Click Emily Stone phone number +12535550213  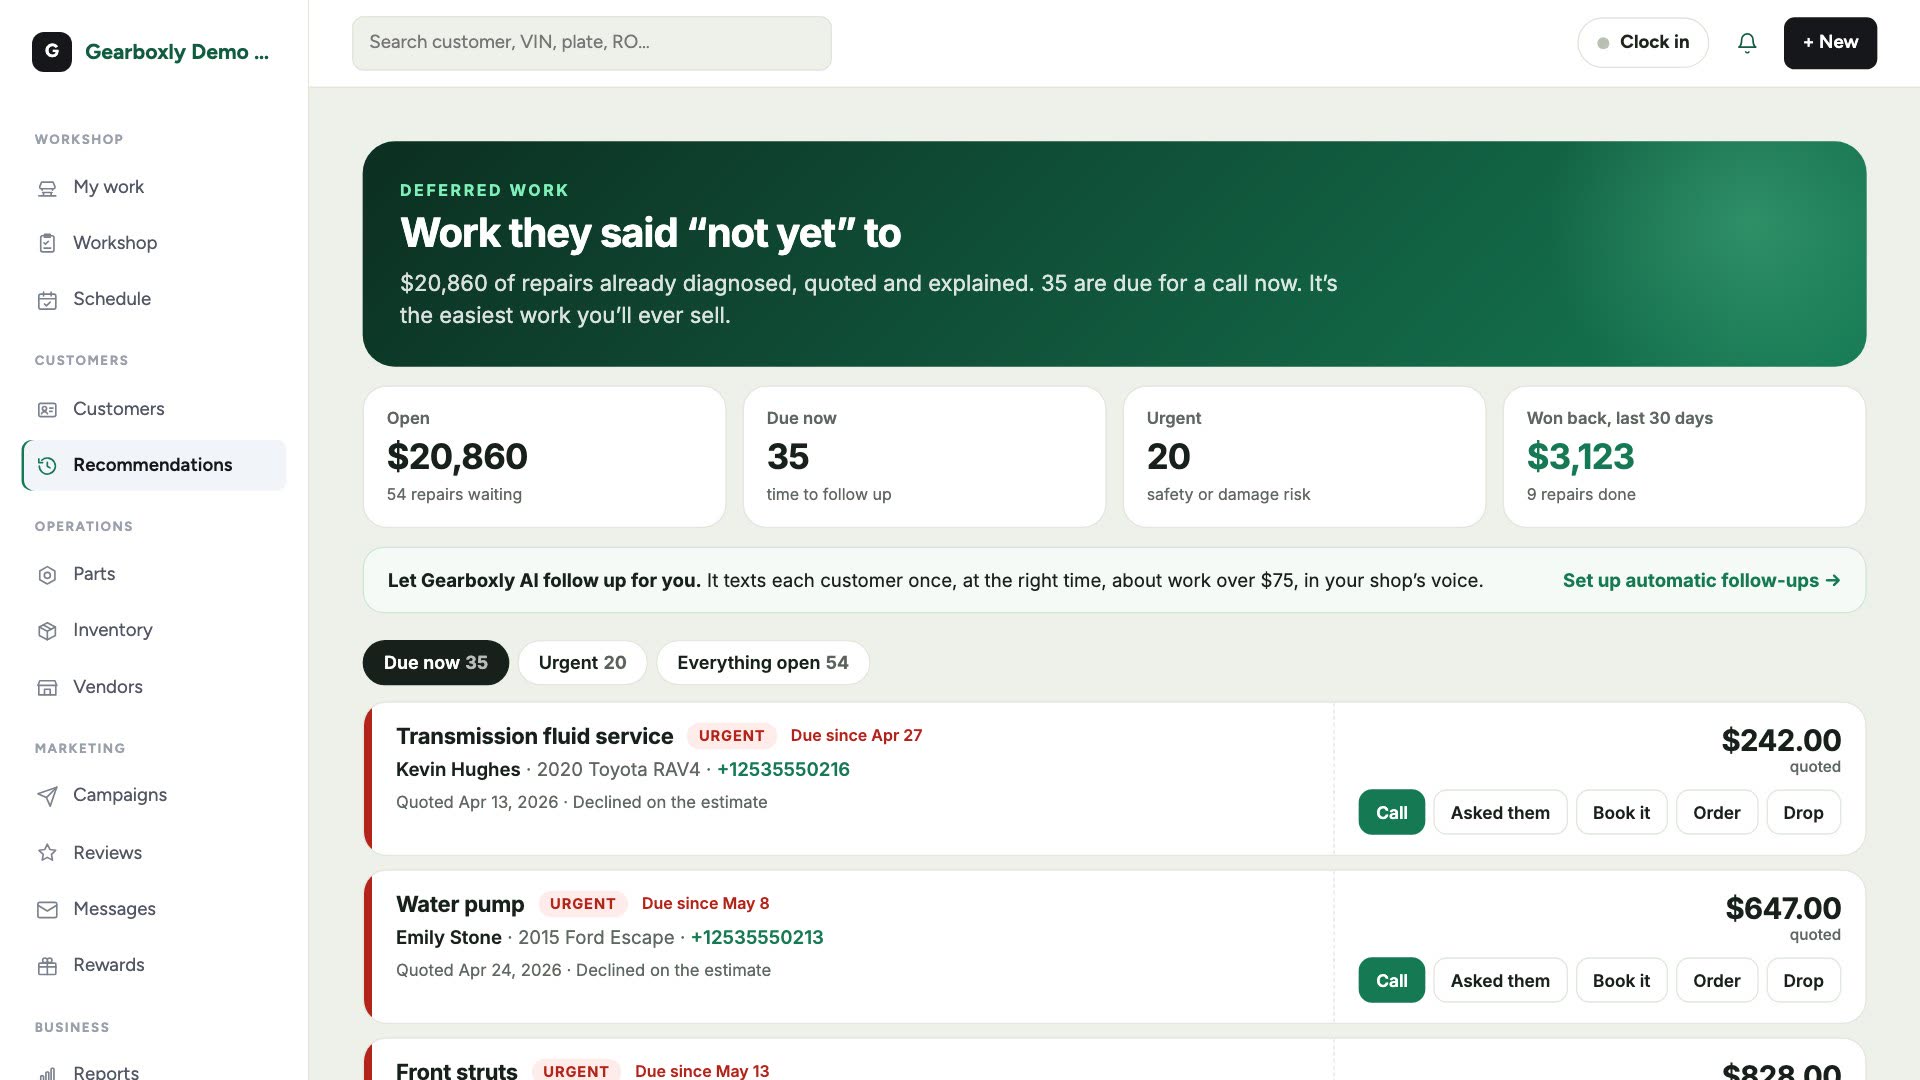click(x=757, y=937)
